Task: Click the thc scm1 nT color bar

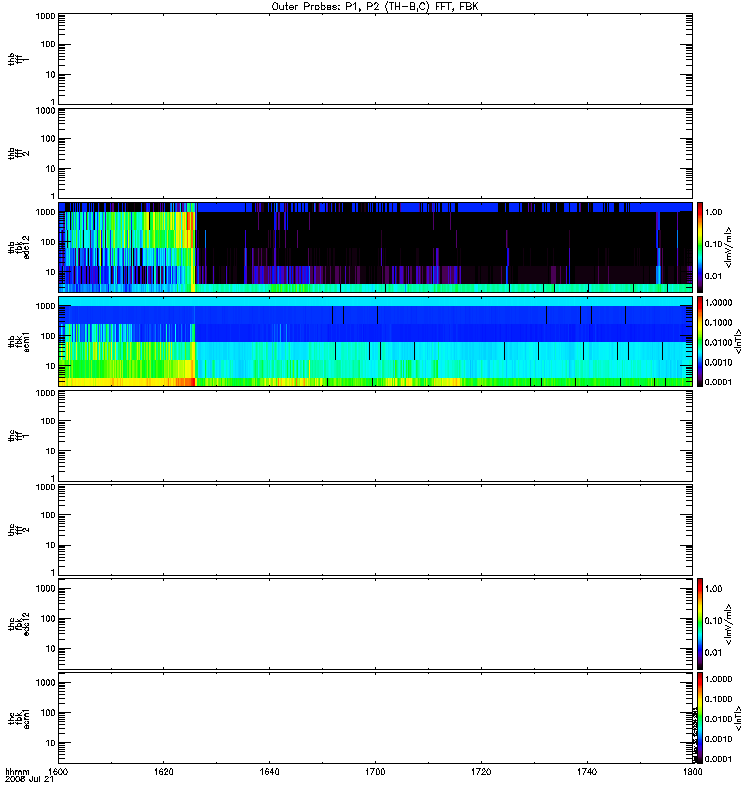Action: tap(700, 718)
